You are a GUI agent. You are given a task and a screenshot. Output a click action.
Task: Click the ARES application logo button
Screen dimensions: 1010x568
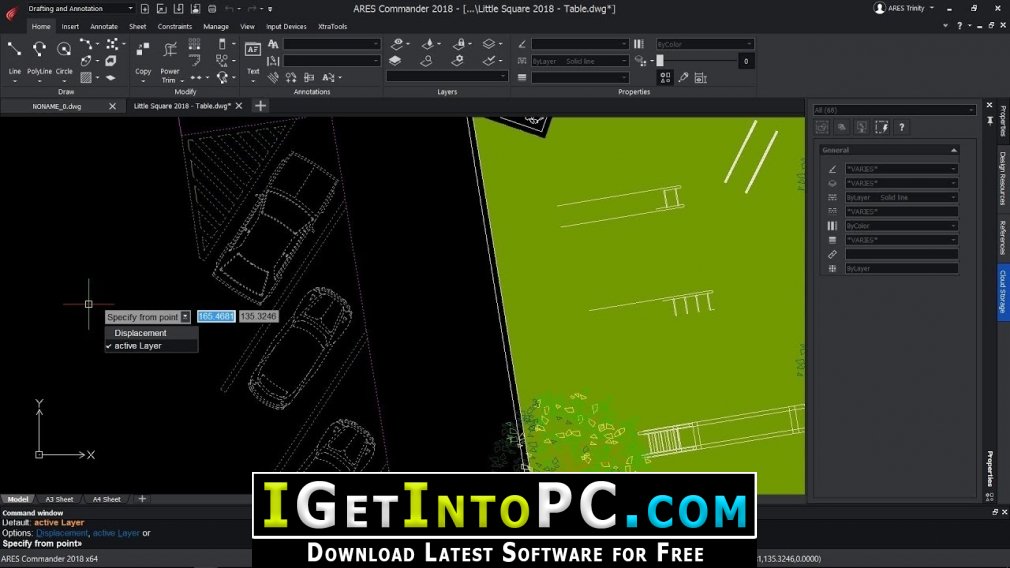pos(11,13)
